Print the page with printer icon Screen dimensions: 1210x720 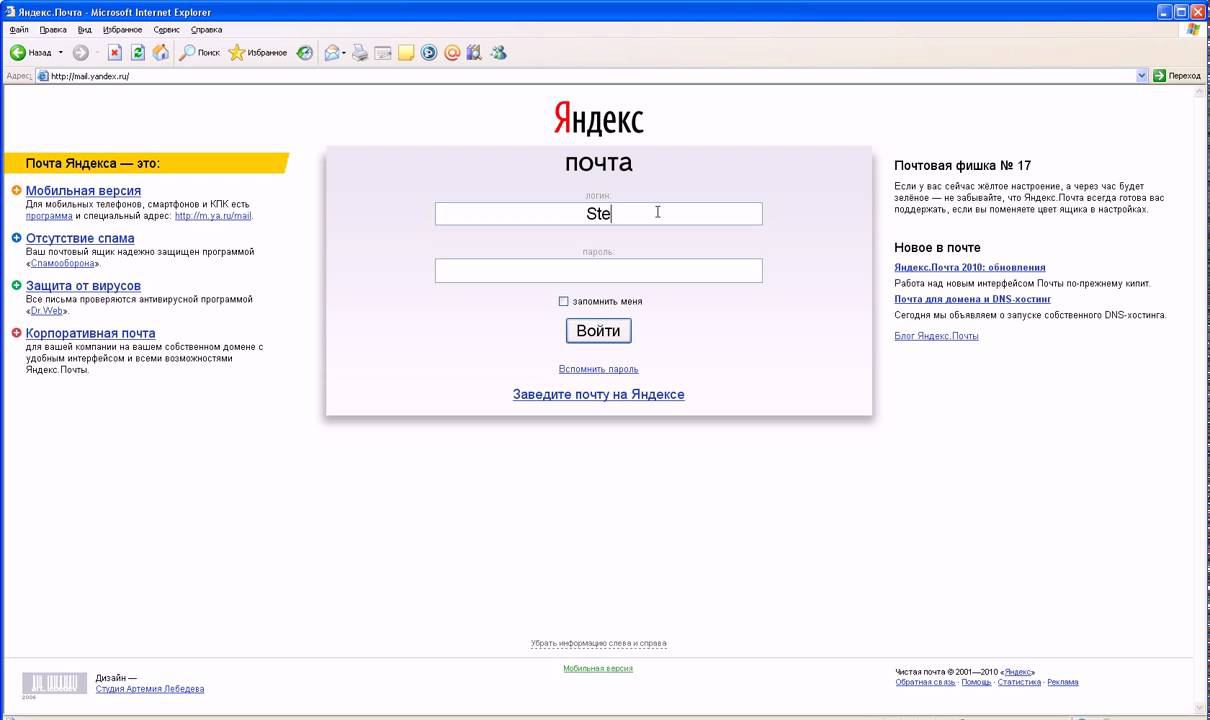tap(360, 53)
